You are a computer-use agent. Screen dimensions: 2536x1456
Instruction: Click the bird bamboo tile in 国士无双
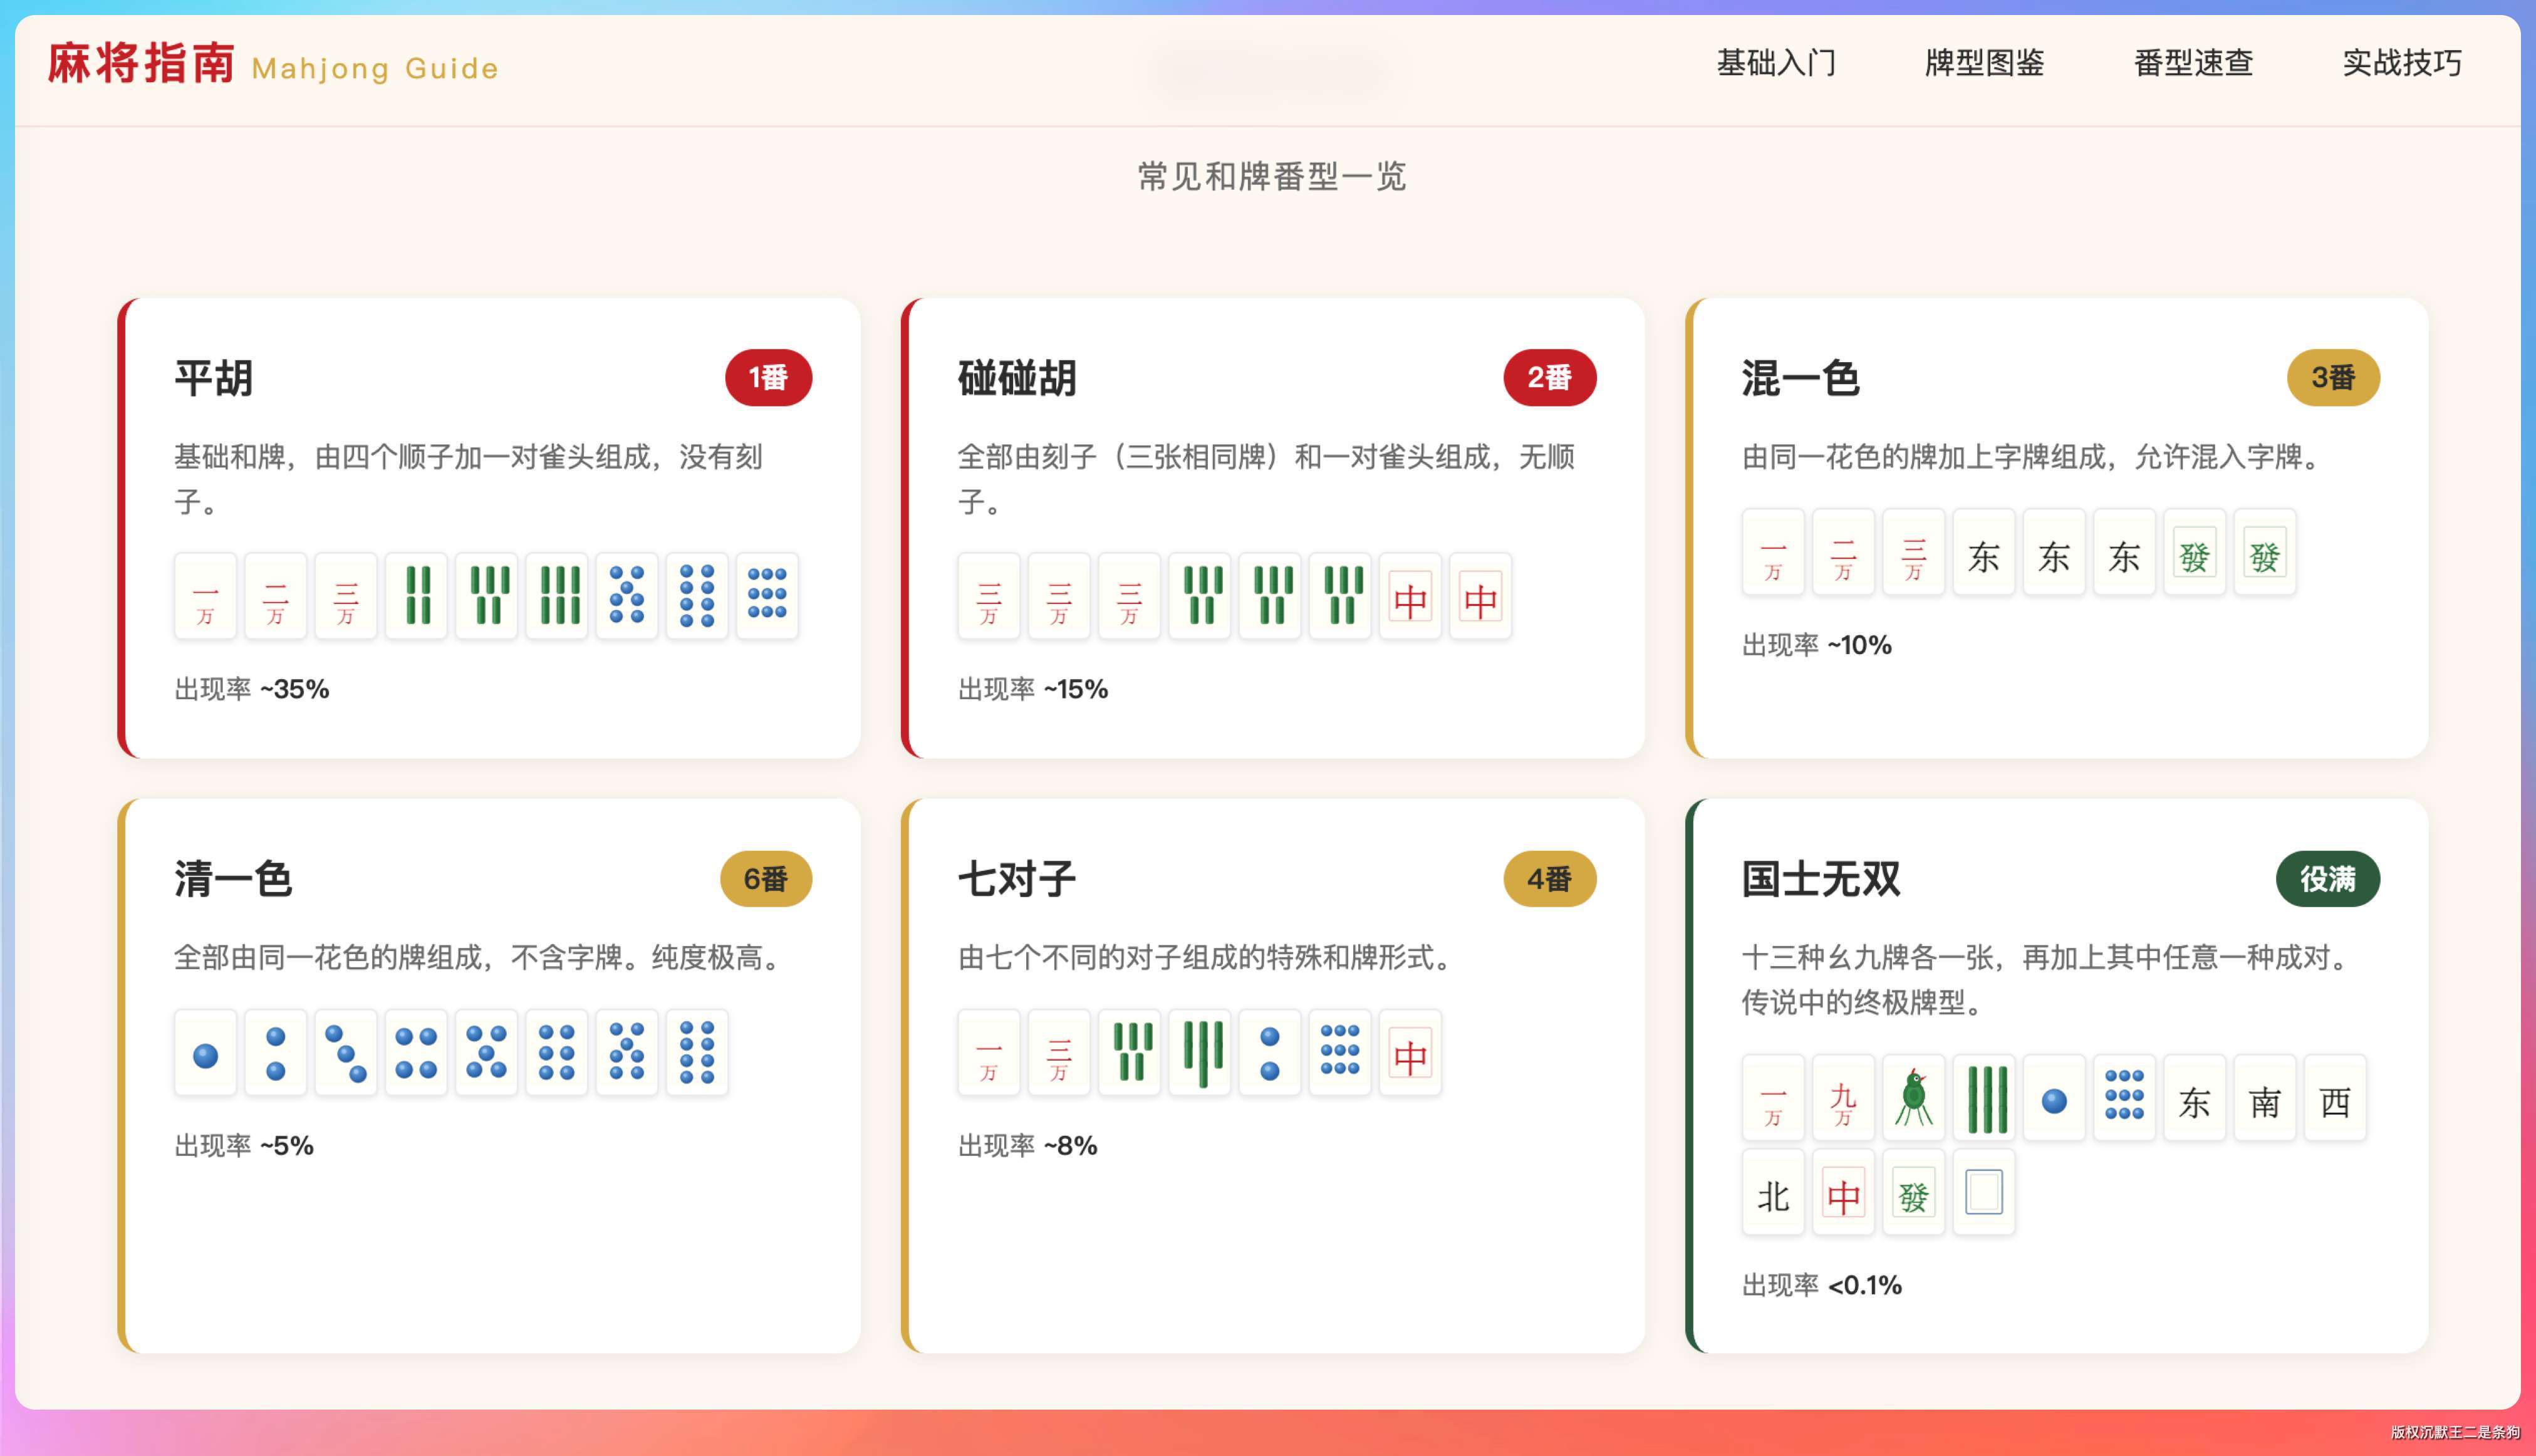(x=1913, y=1098)
